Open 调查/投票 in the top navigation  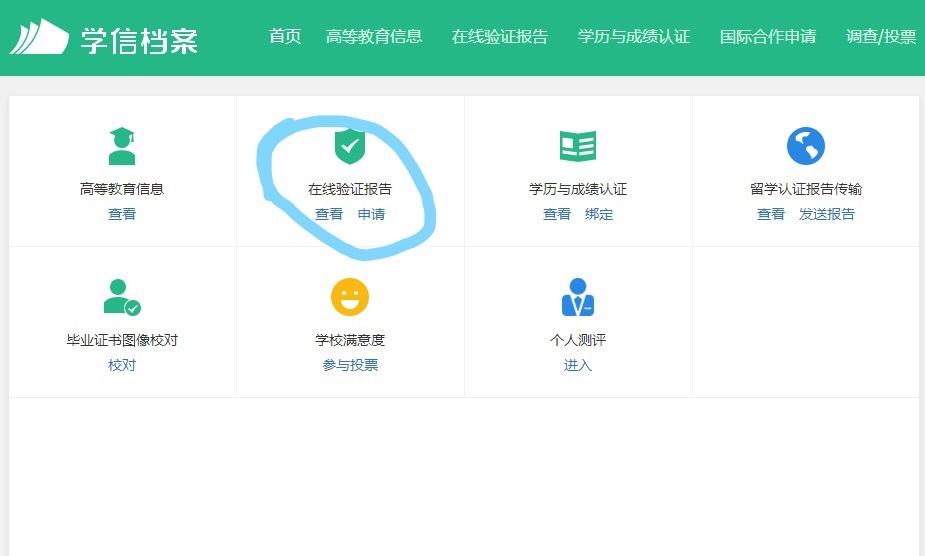coord(881,37)
